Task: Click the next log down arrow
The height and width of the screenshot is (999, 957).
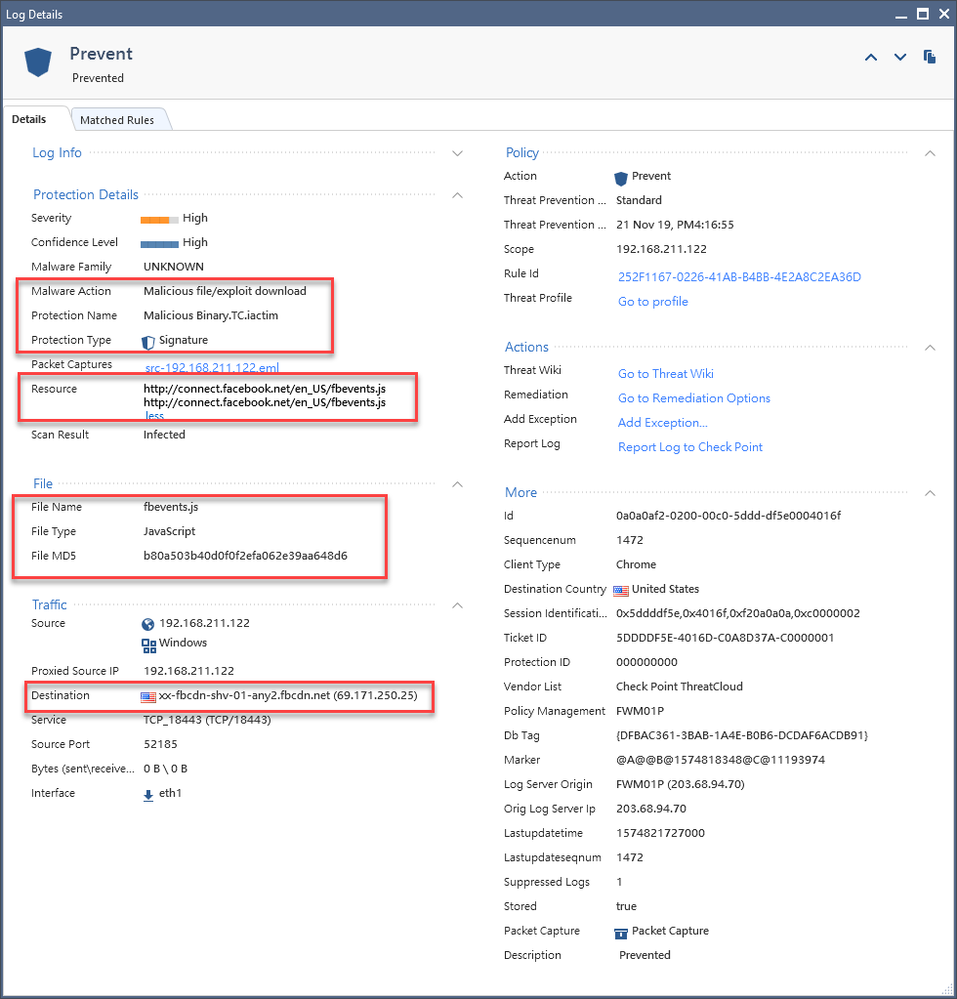Action: click(900, 58)
